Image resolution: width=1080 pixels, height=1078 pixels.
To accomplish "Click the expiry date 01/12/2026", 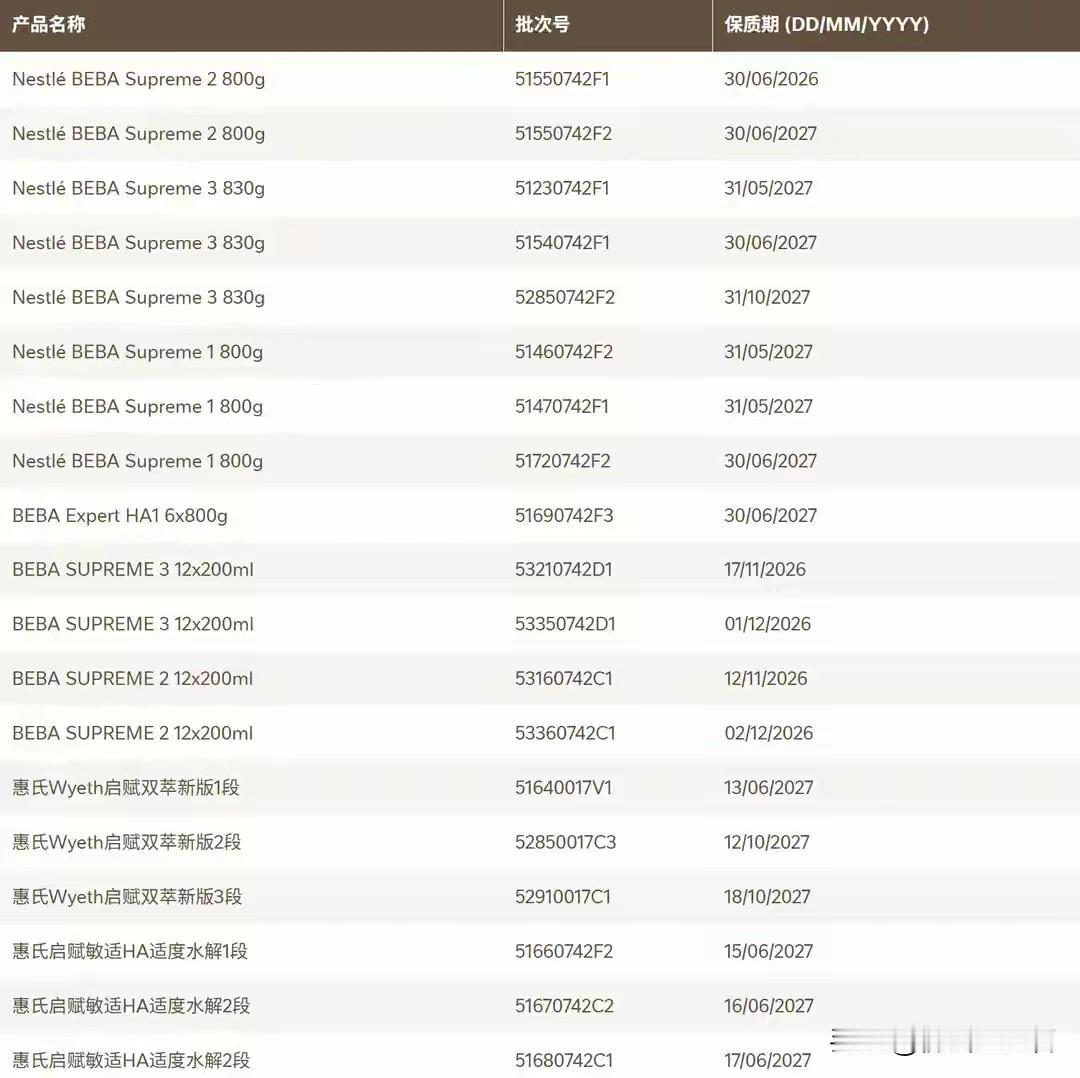I will 768,624.
